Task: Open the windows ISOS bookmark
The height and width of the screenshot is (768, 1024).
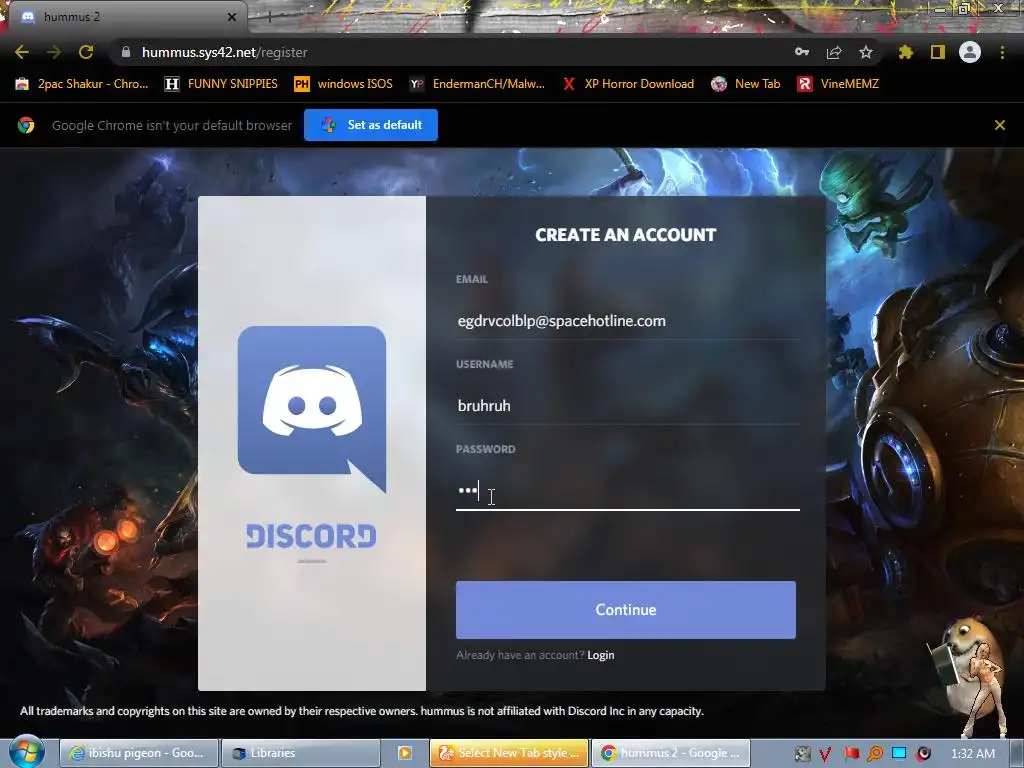Action: click(x=344, y=84)
